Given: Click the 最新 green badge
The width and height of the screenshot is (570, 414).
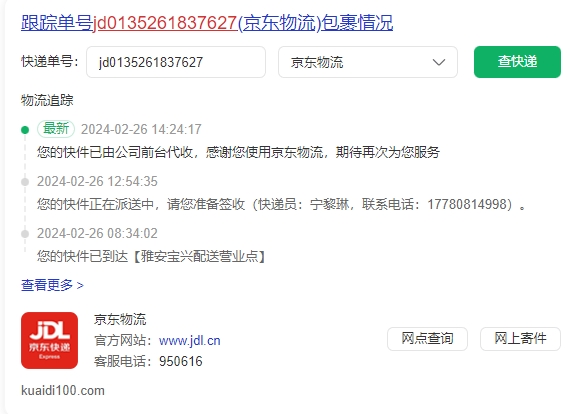Looking at the screenshot, I should [x=56, y=129].
